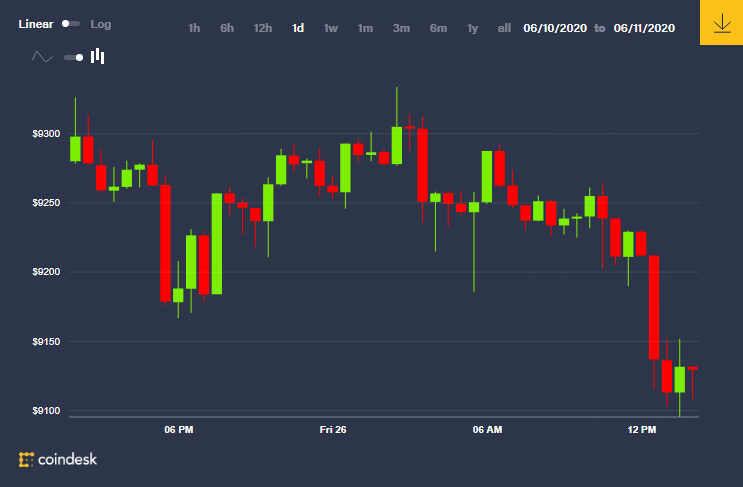The image size is (743, 487).
Task: Toggle Linear/Log scale switch
Action: 71,24
